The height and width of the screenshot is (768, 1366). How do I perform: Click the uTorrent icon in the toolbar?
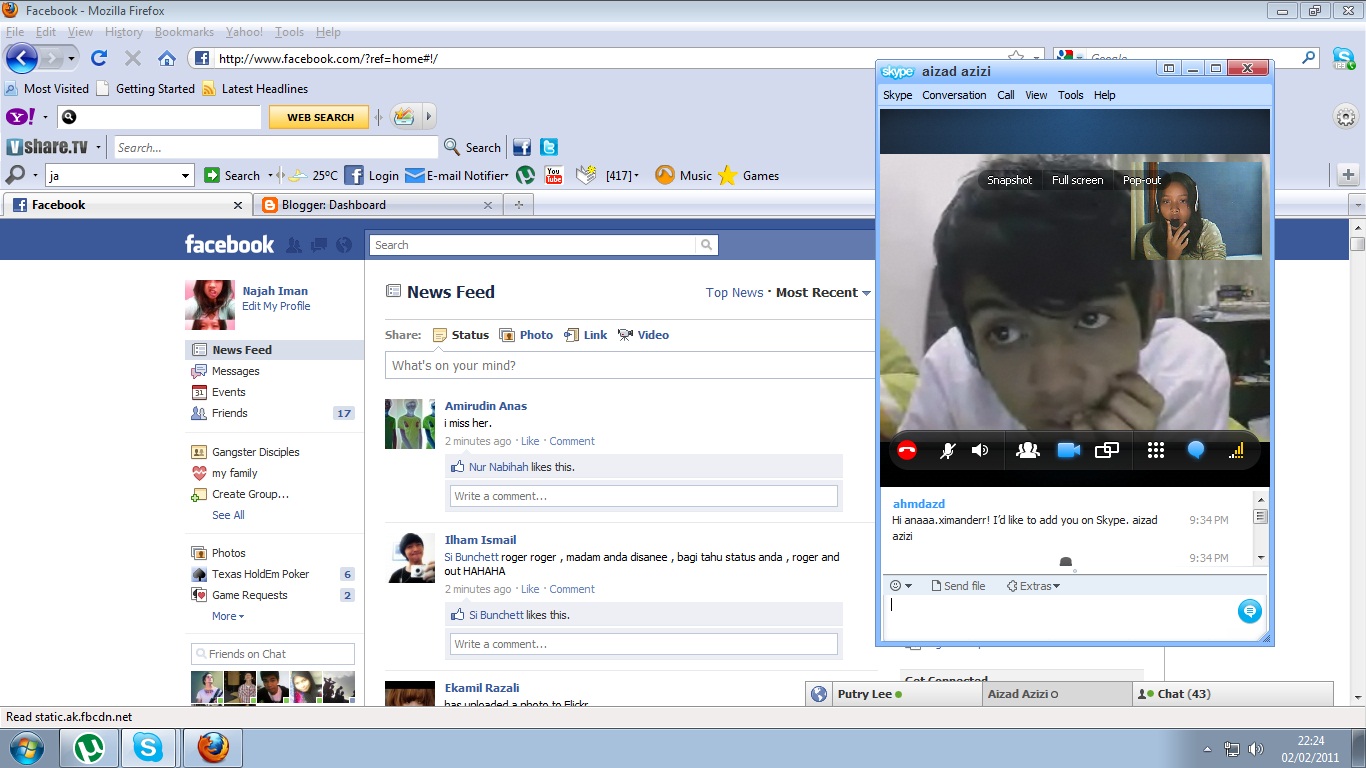tap(526, 175)
